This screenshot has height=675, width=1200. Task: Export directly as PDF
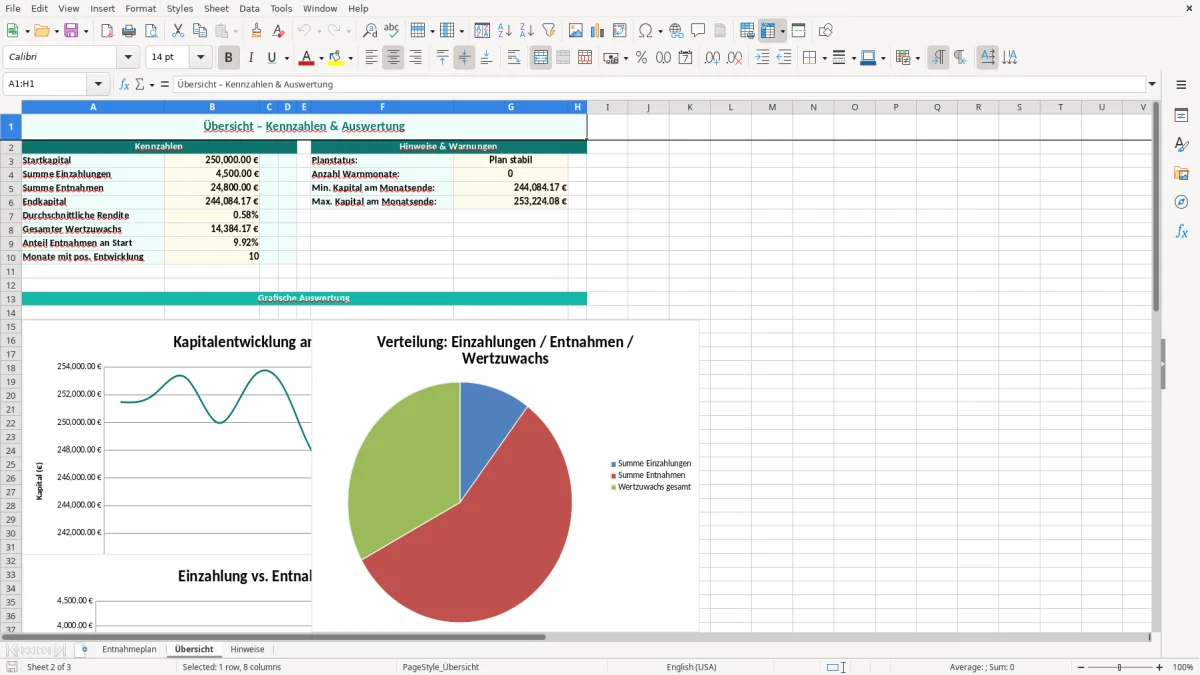click(107, 31)
